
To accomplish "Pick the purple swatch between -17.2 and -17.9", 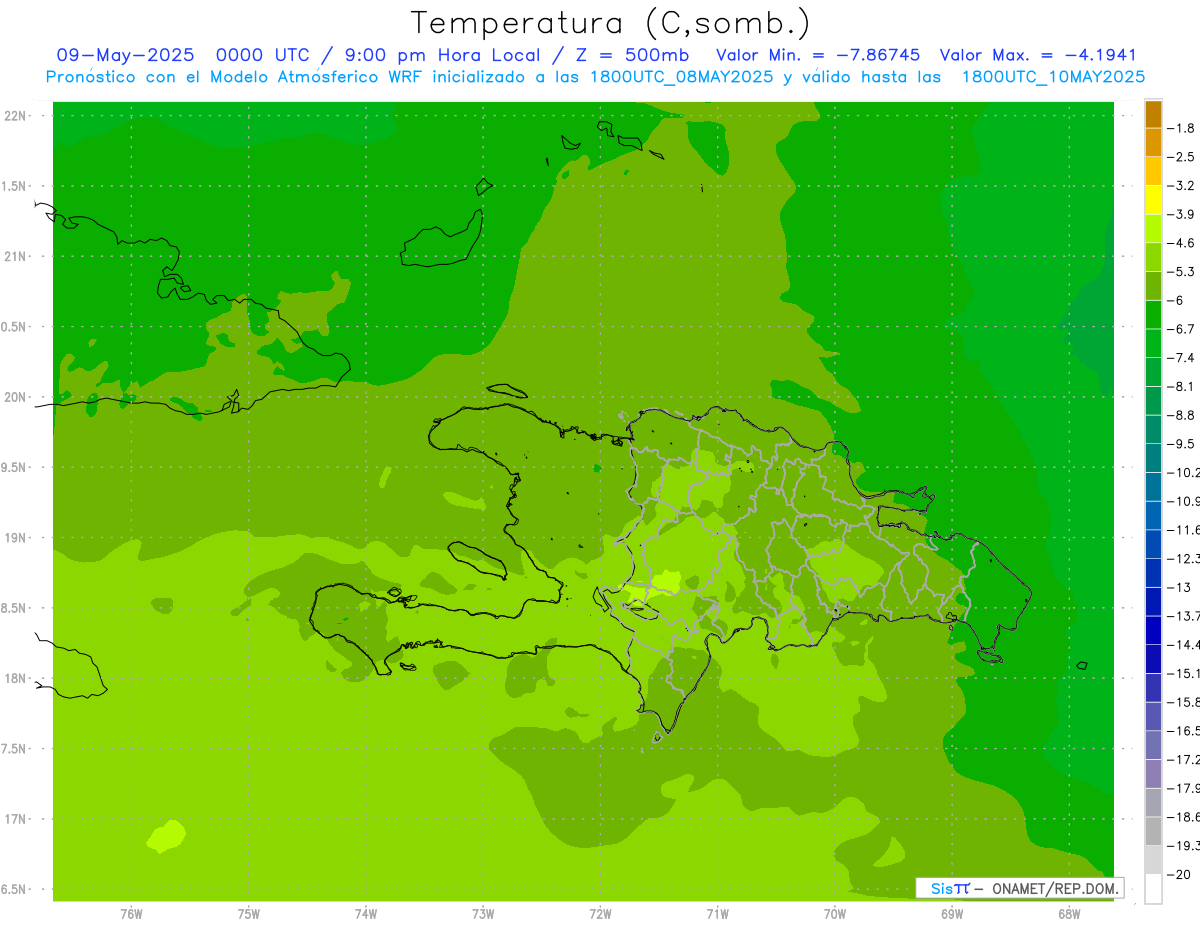I will click(x=1153, y=774).
